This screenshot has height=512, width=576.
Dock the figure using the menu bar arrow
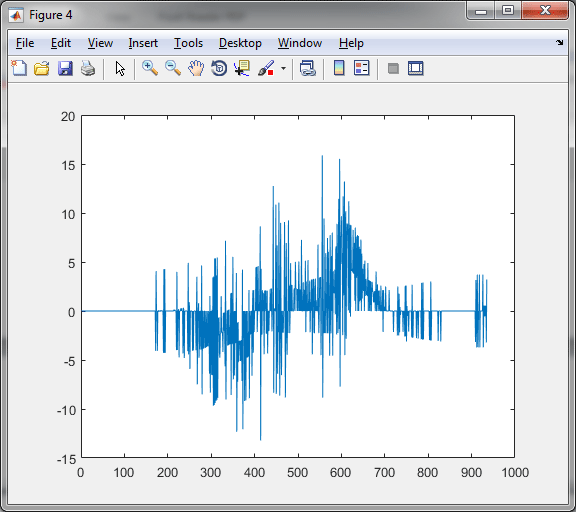point(559,43)
